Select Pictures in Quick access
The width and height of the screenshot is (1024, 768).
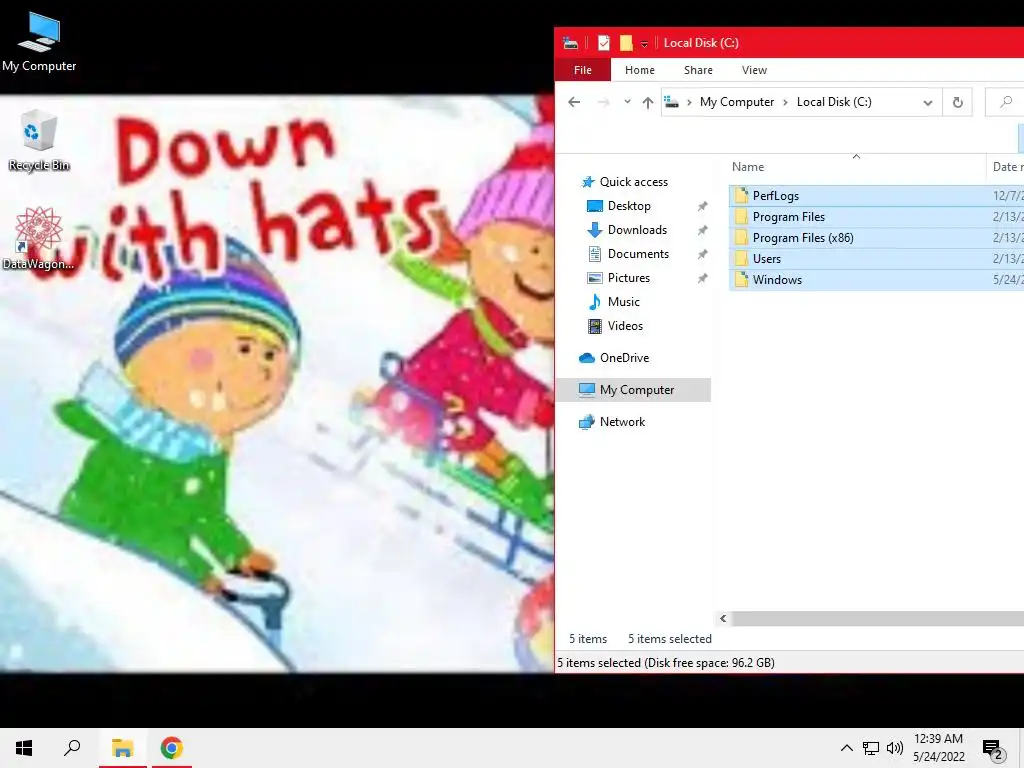pyautogui.click(x=628, y=278)
